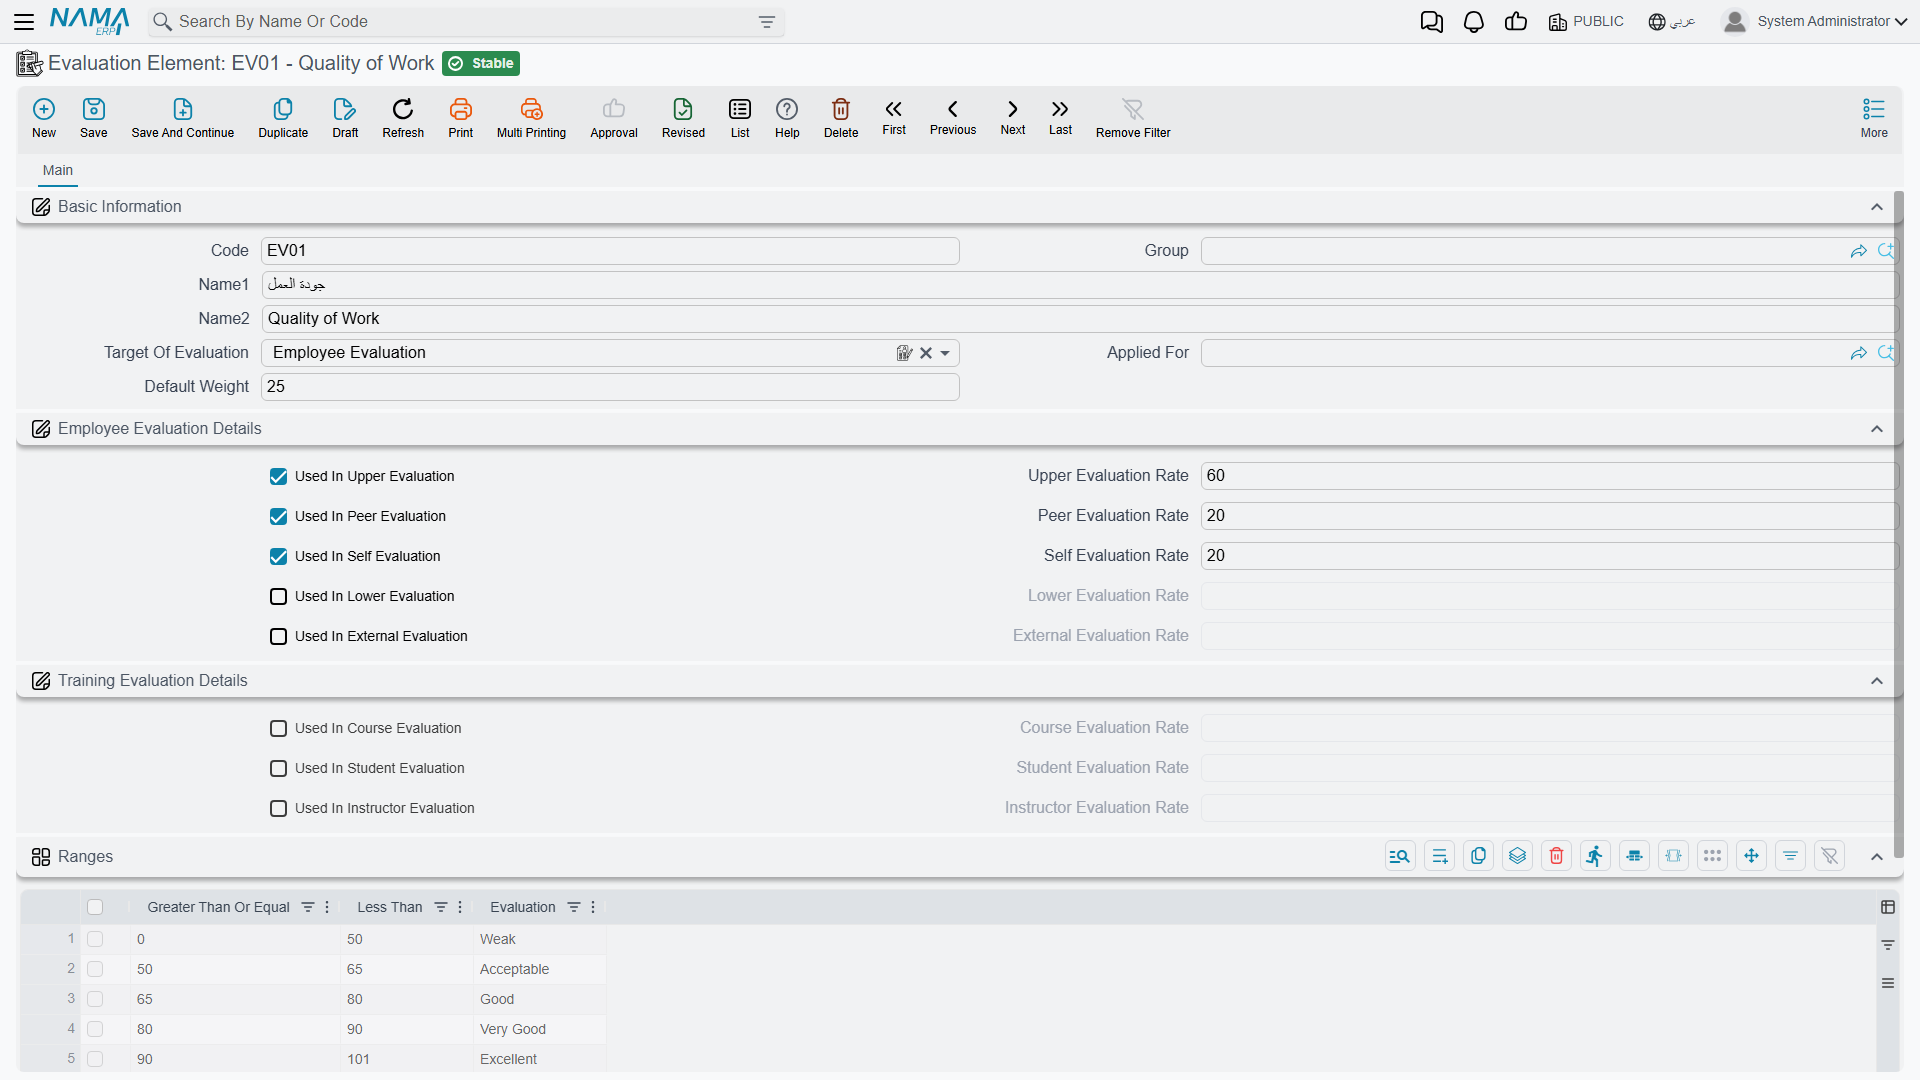The width and height of the screenshot is (1920, 1080).
Task: Collapse the Basic Information section
Action: [1877, 207]
